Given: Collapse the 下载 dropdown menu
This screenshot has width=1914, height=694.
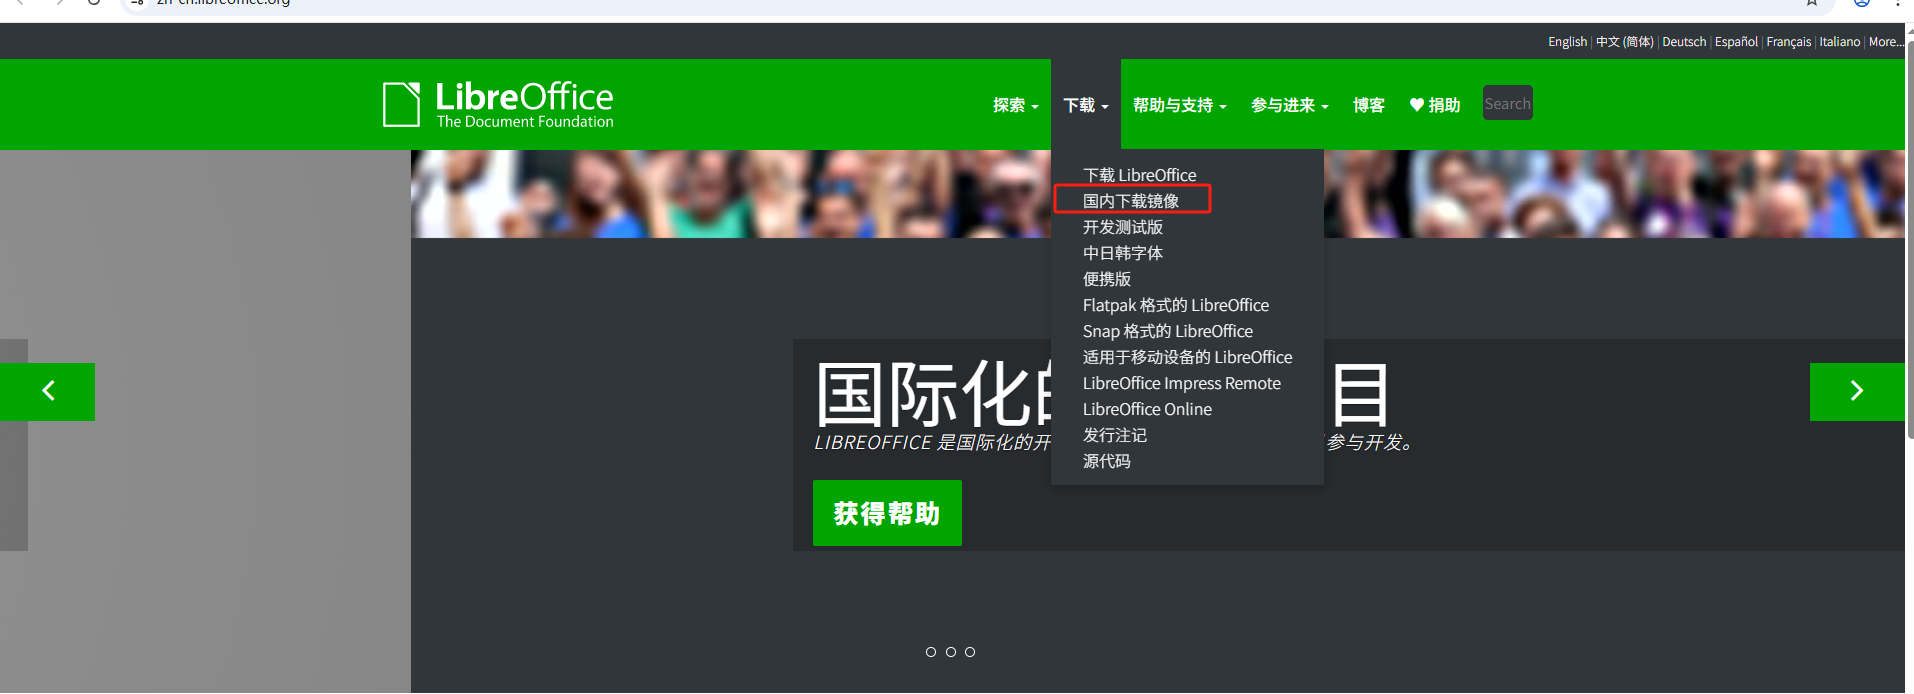Looking at the screenshot, I should pyautogui.click(x=1086, y=105).
